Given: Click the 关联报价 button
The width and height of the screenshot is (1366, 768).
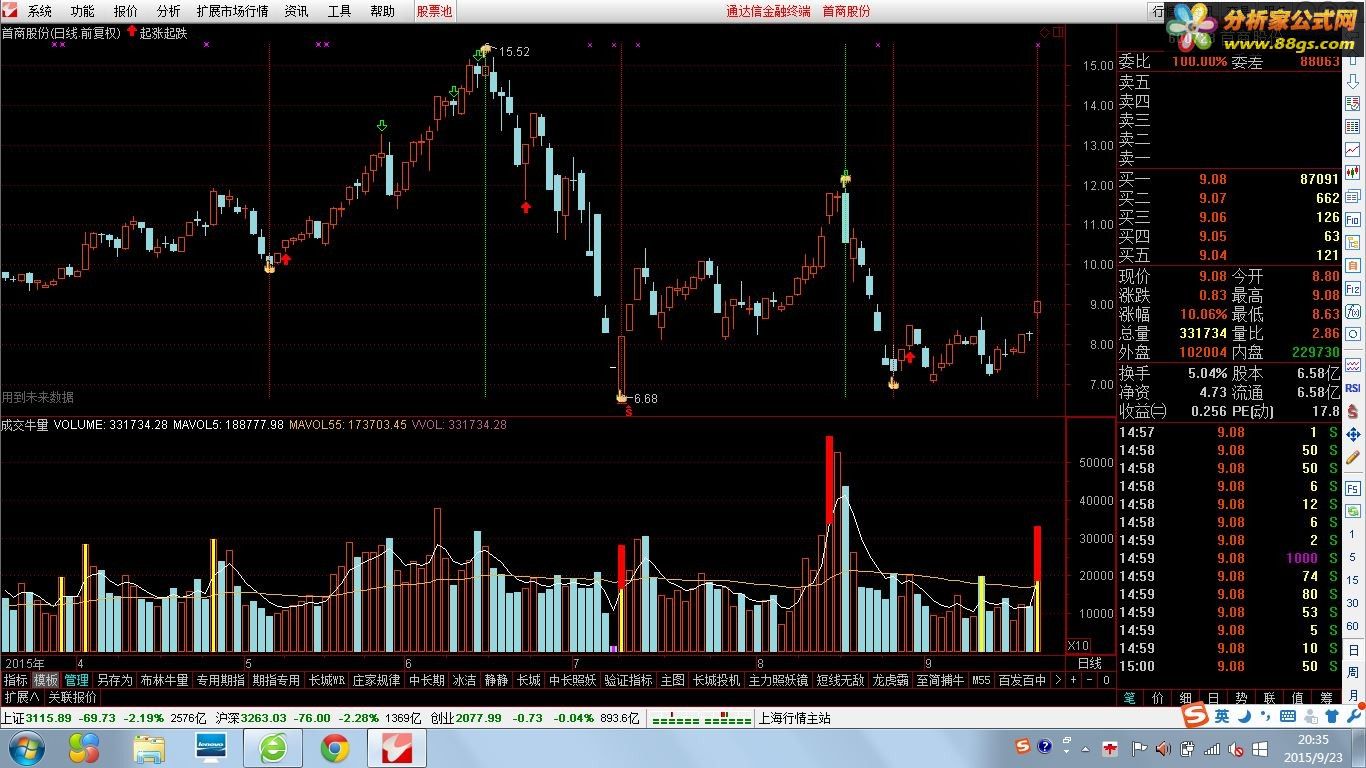Looking at the screenshot, I should click(72, 697).
